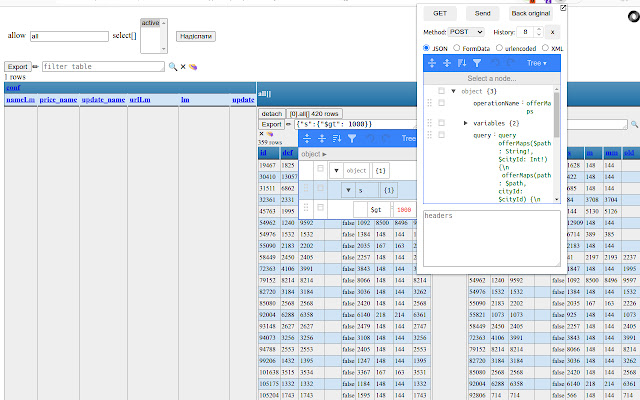Tick checkbox of root object {3} row
This screenshot has height=400, width=640.
(x=441, y=91)
